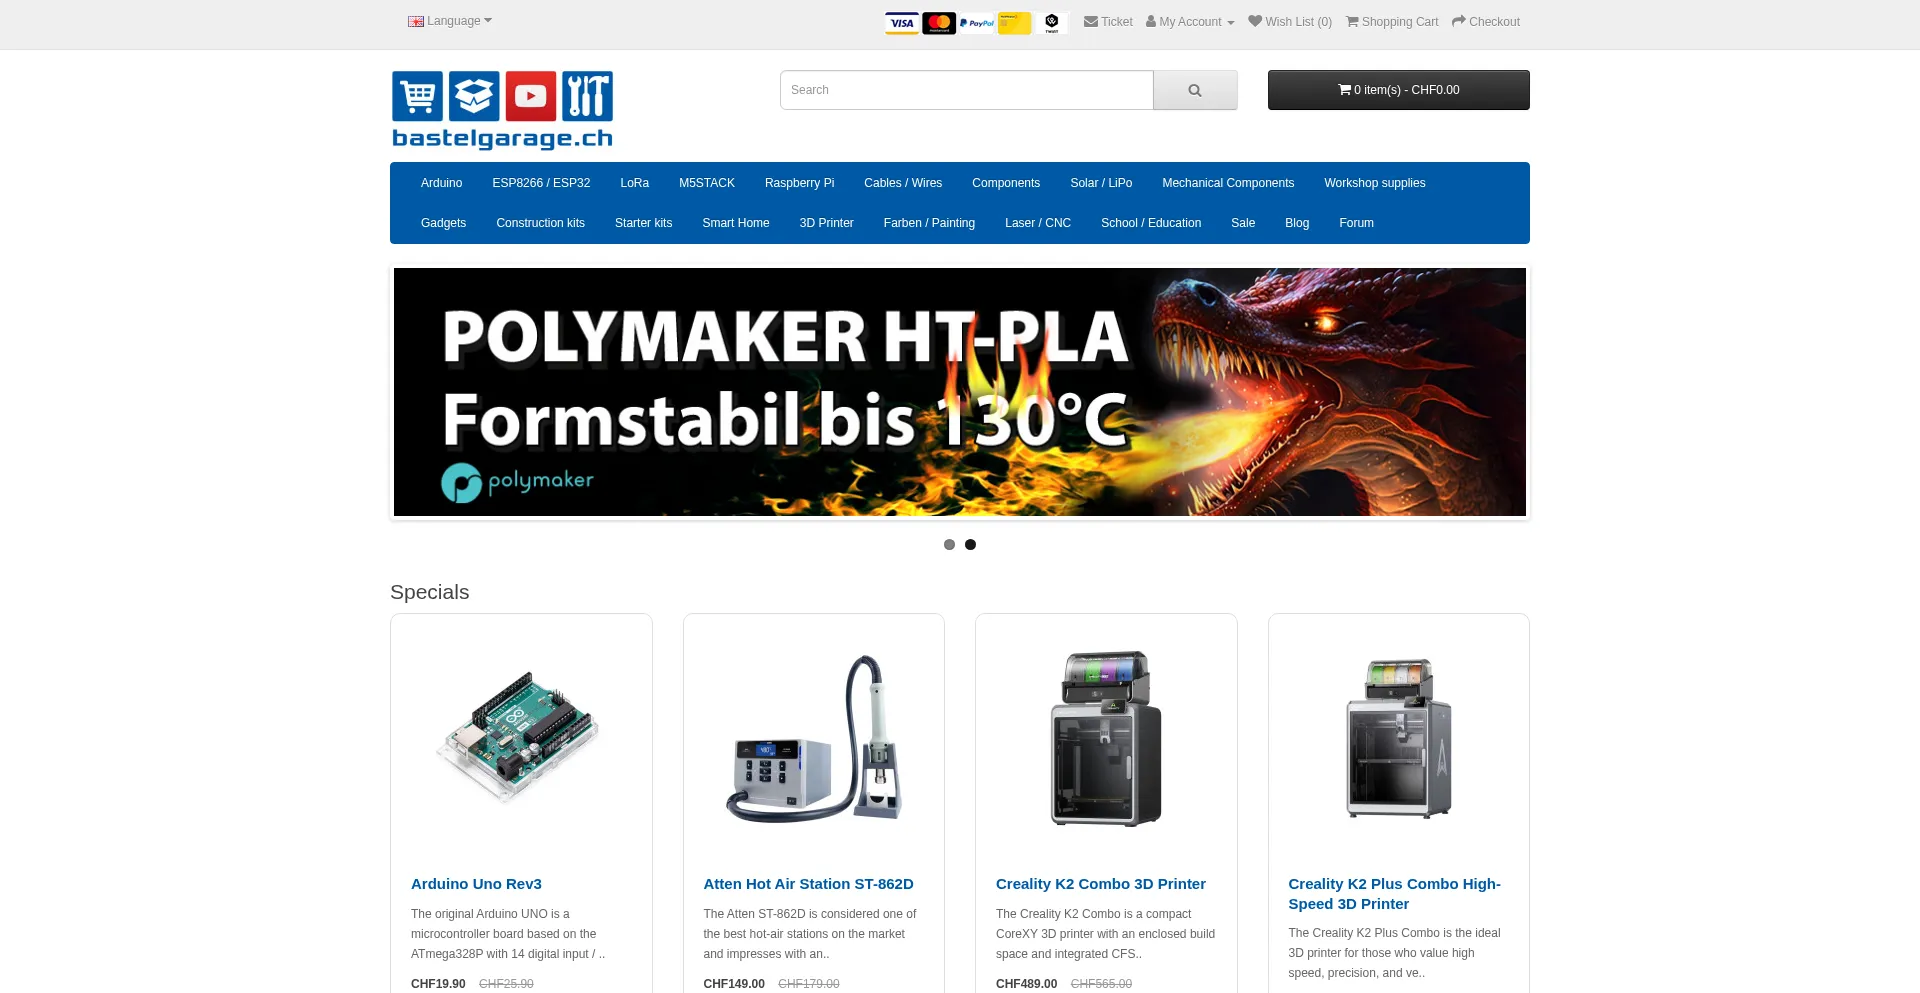Open the Sale menu item
This screenshot has width=1920, height=993.
[1243, 223]
